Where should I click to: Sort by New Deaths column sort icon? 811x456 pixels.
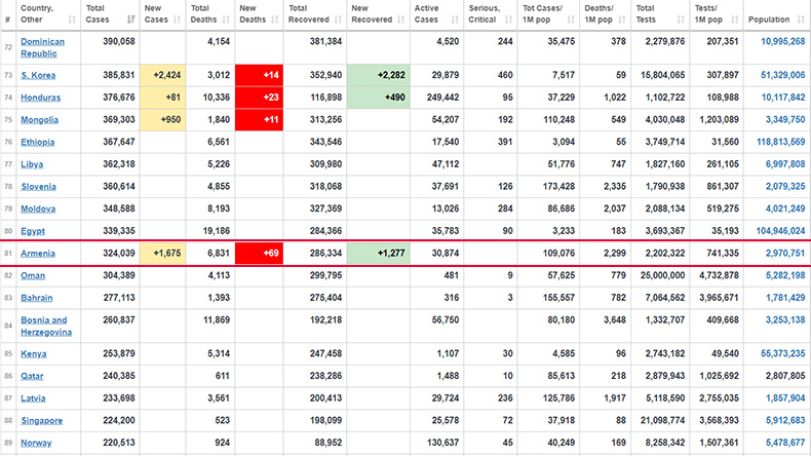click(x=275, y=20)
